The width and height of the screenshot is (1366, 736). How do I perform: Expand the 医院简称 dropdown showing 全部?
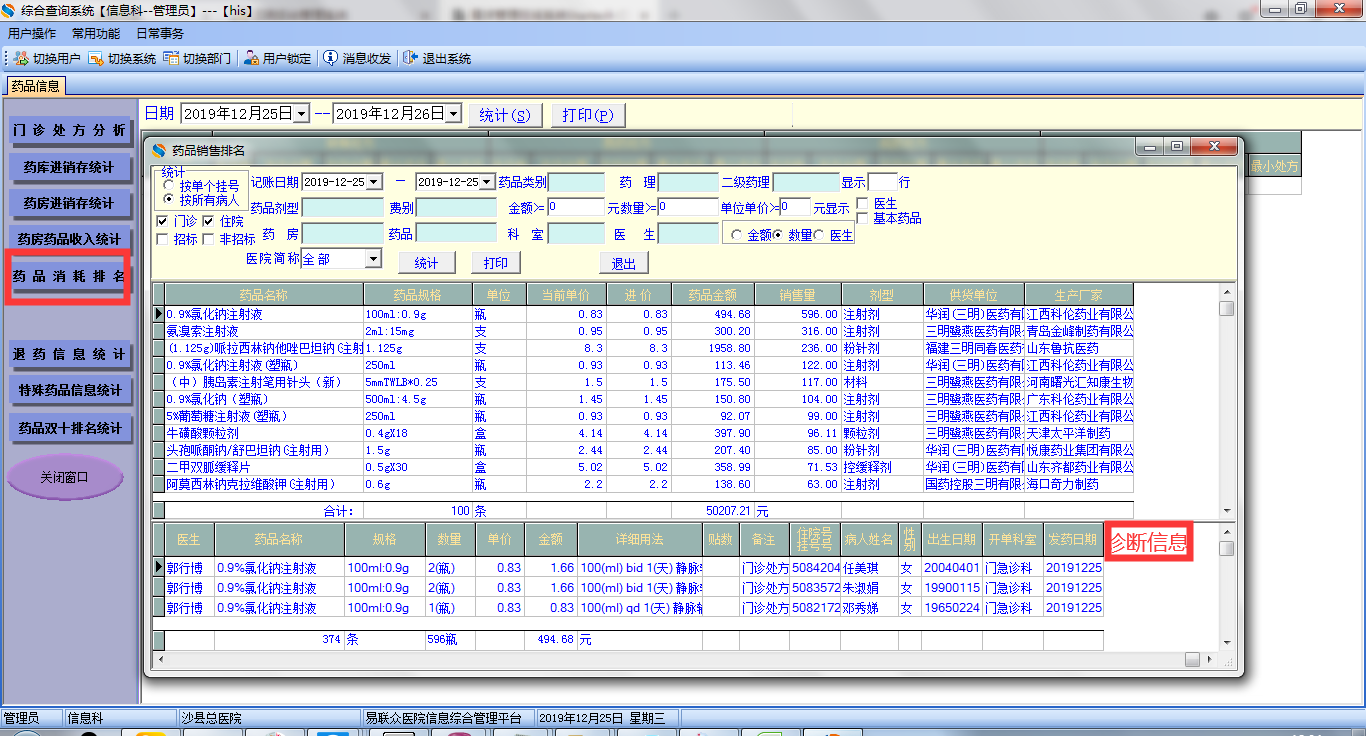[x=373, y=259]
